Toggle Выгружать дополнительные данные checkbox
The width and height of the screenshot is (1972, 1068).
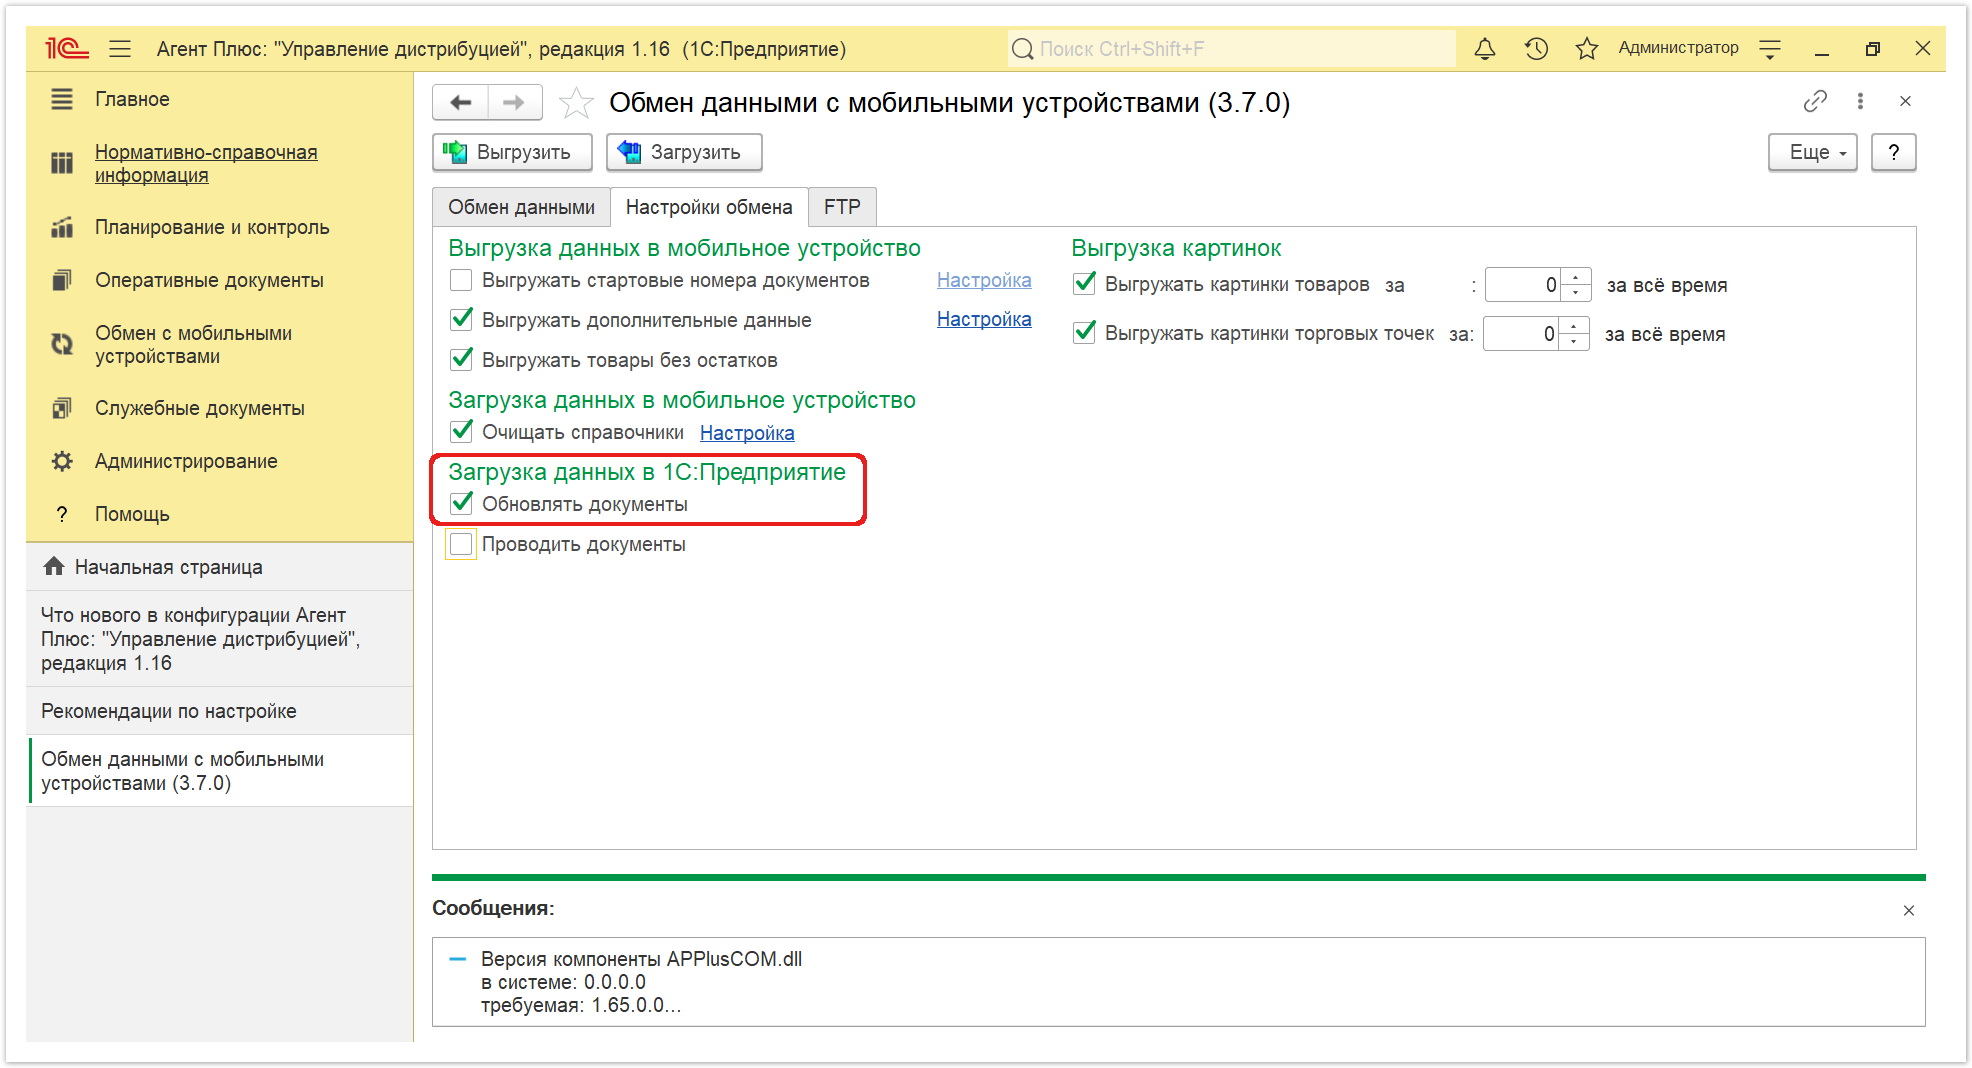coord(461,320)
